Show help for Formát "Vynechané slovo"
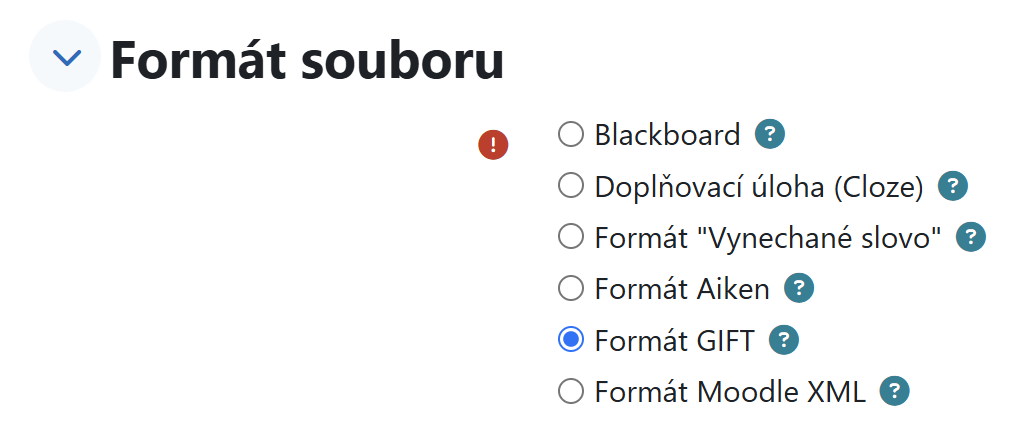This screenshot has height=440, width=1010. coord(971,238)
